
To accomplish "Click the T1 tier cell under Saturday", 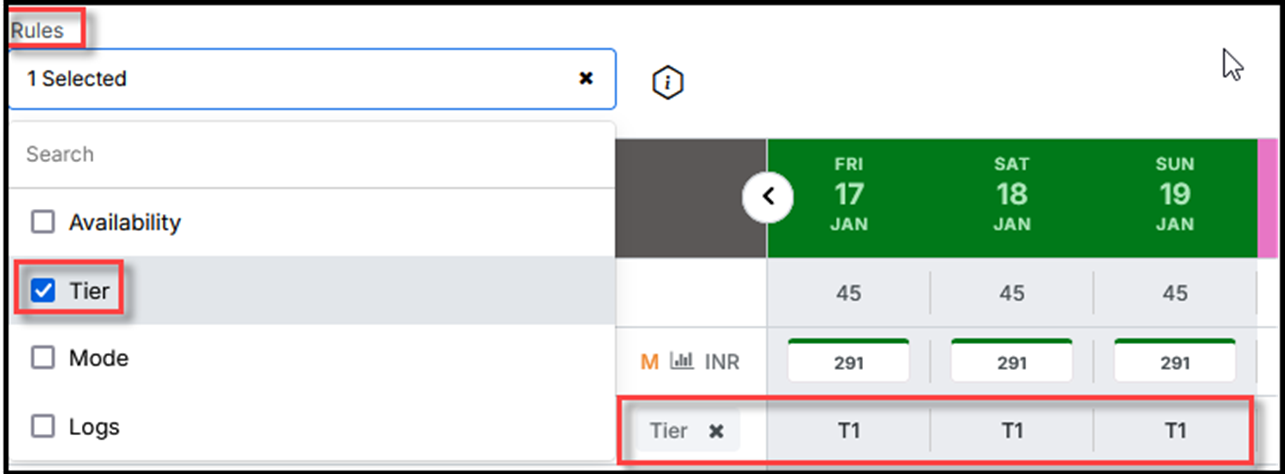I will (x=1012, y=431).
